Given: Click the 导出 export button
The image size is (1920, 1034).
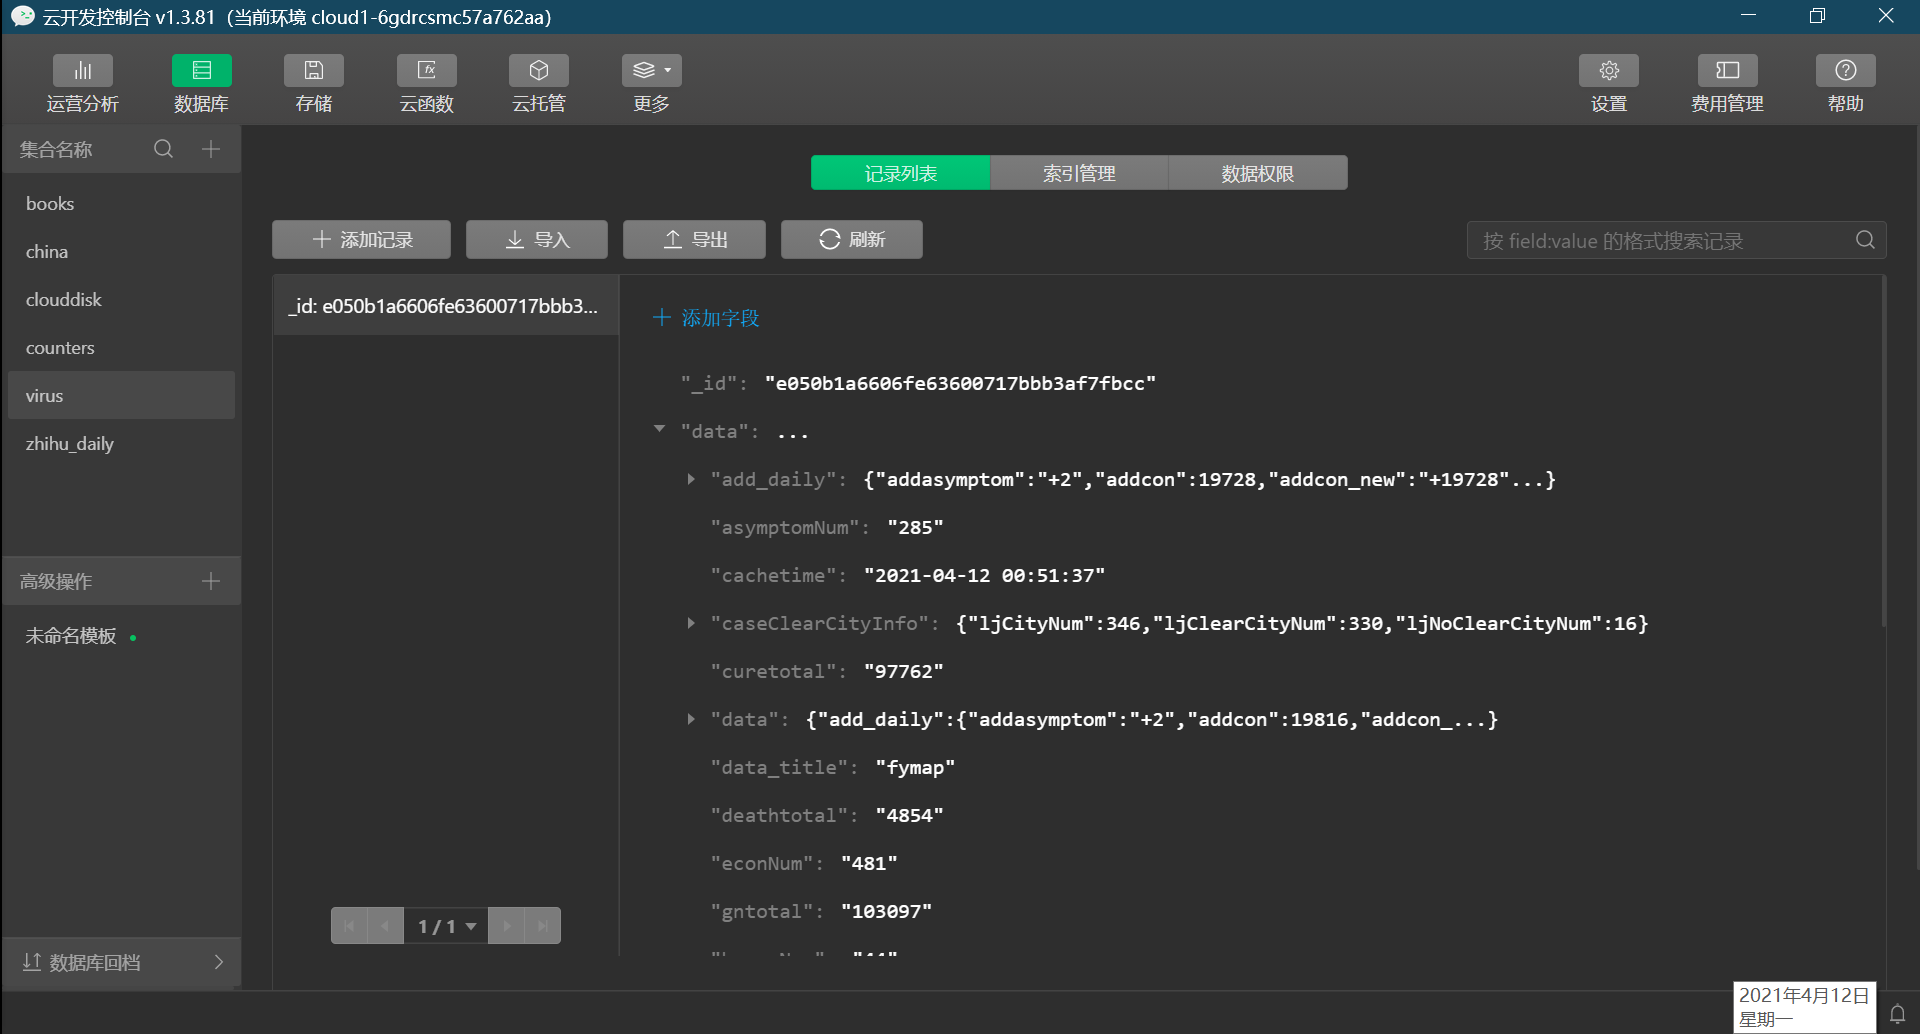Looking at the screenshot, I should click(694, 240).
